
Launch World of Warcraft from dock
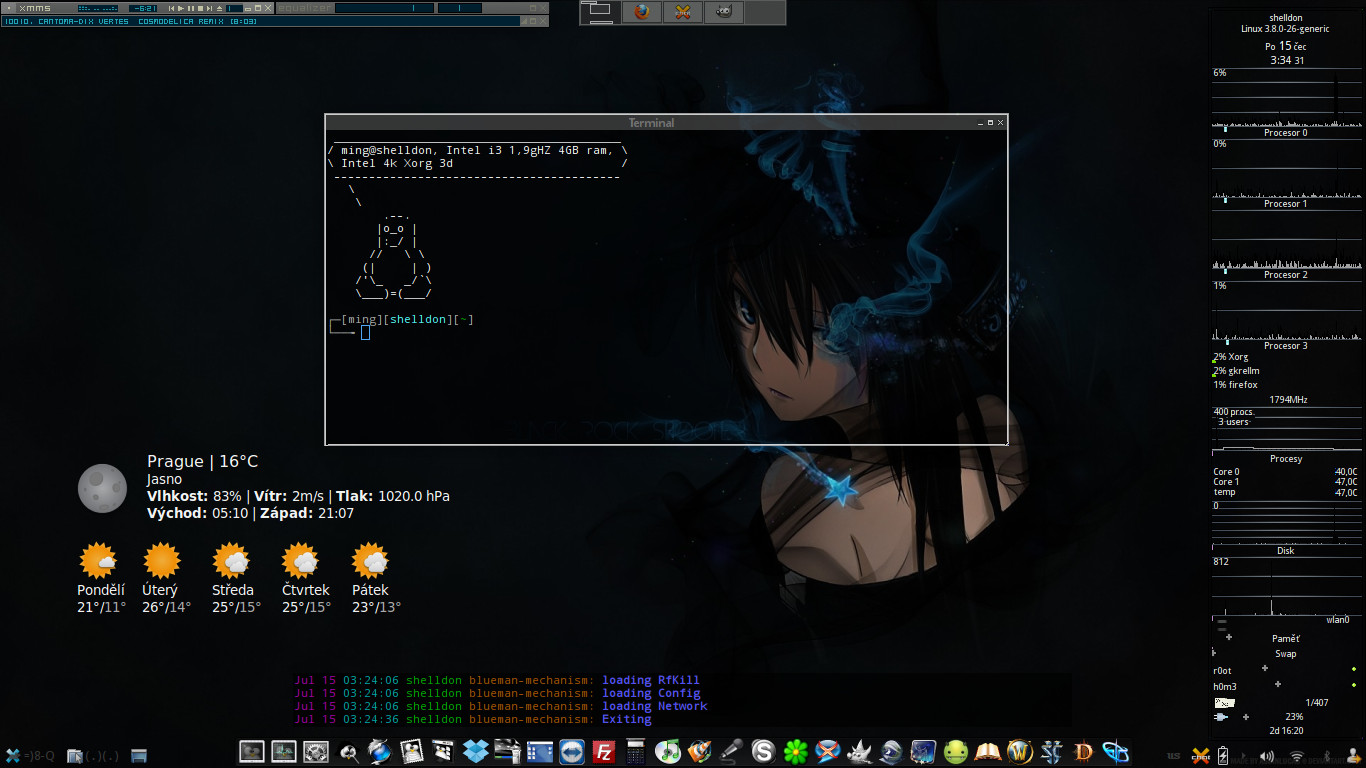[x=1019, y=751]
